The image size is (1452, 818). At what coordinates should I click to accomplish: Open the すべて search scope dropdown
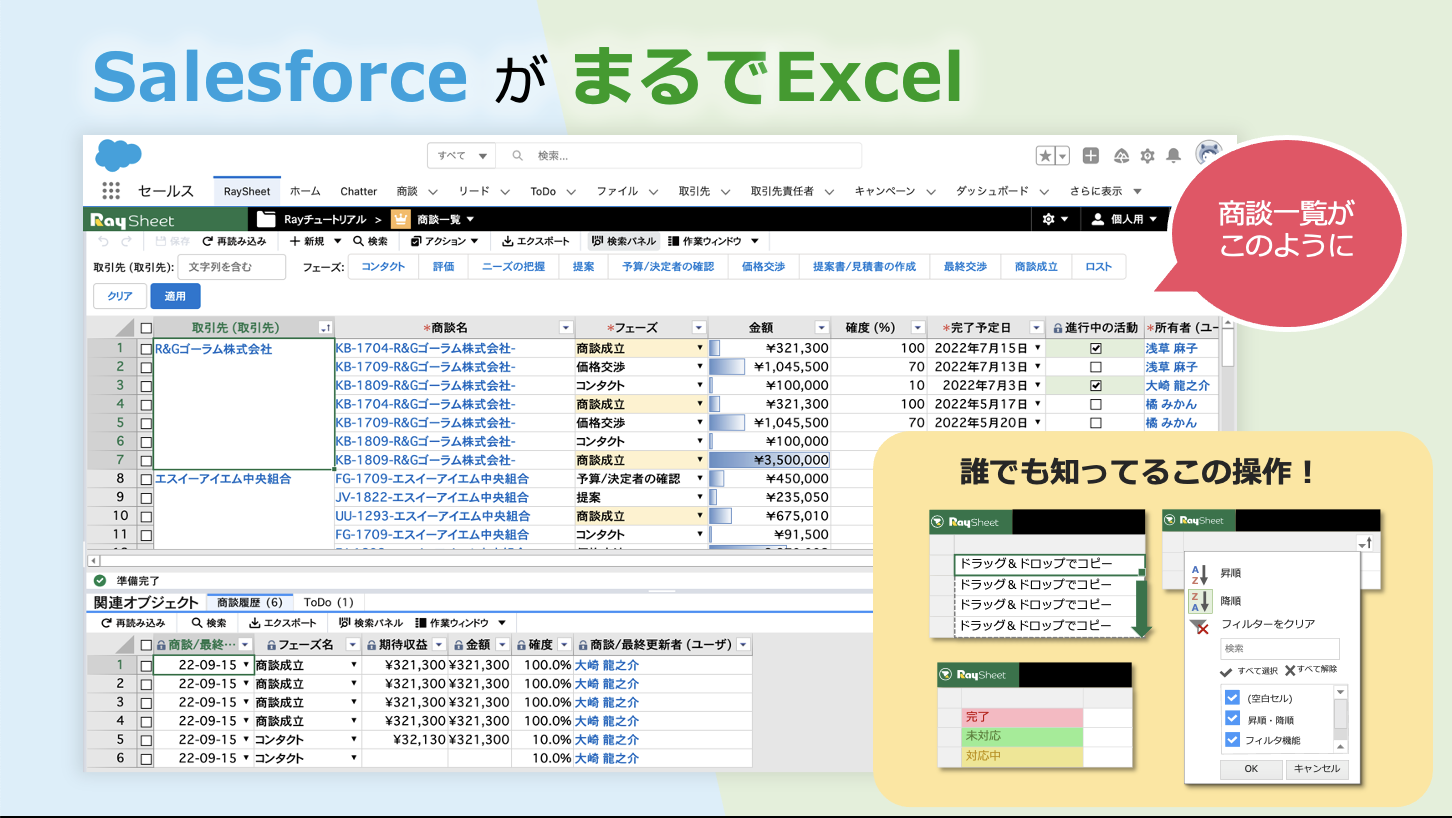click(x=461, y=155)
